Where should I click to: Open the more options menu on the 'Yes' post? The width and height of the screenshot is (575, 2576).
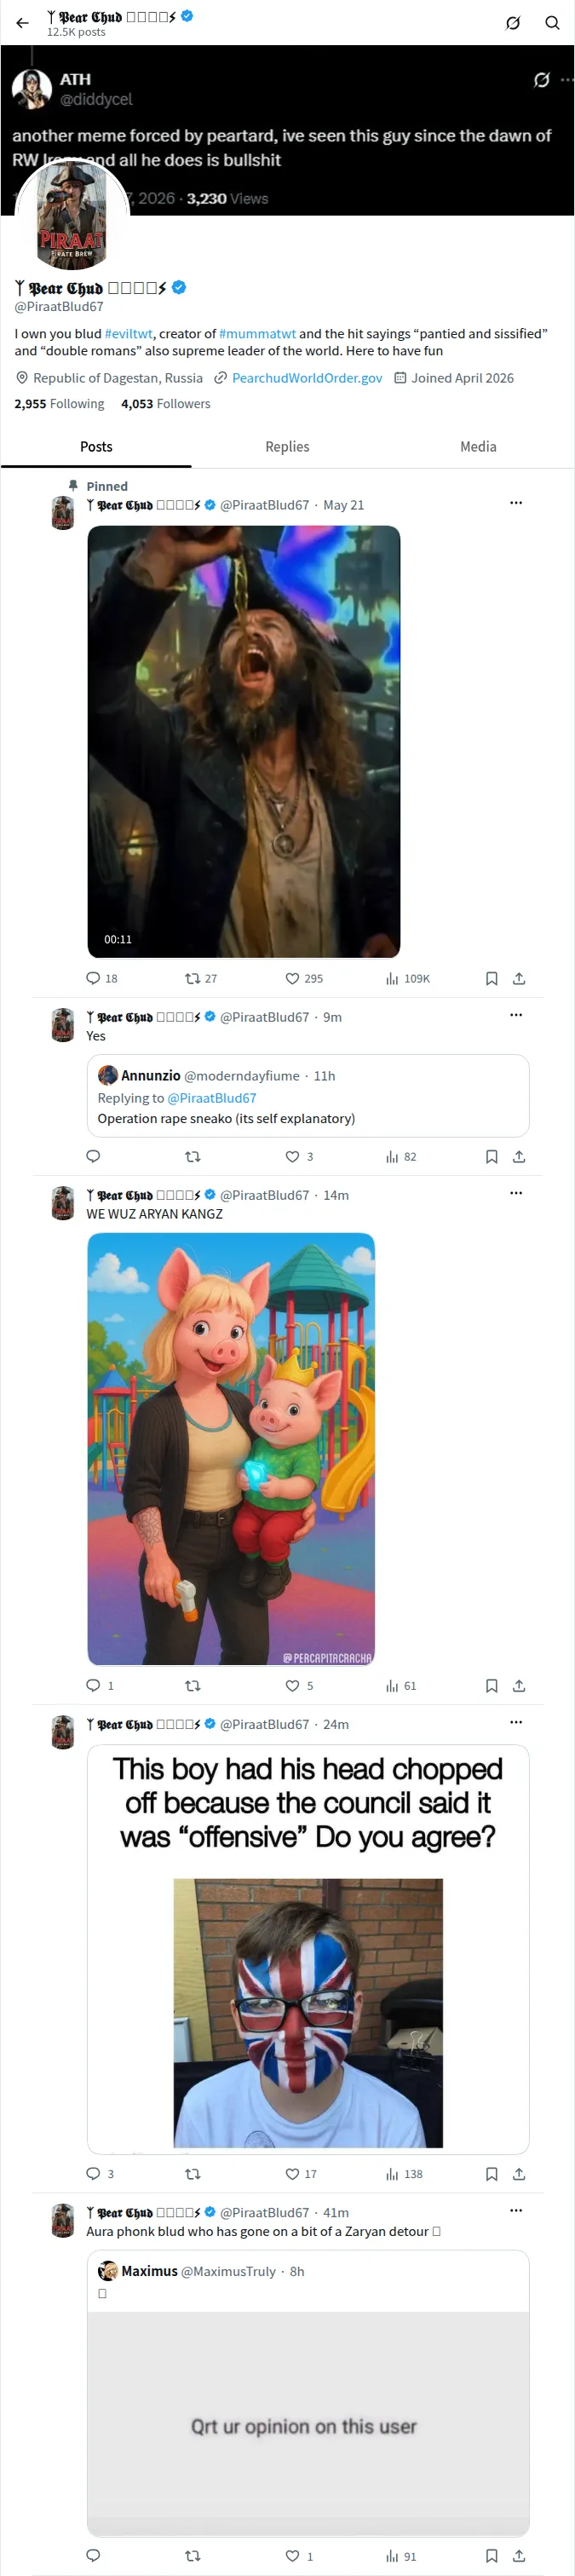[516, 1015]
